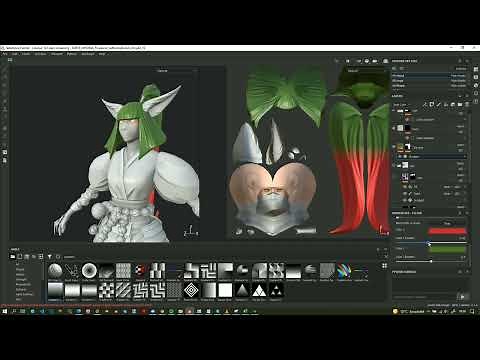Click the pause-style icon in viewport toolbar
Viewport: 480px width, 360px height.
coord(348,61)
